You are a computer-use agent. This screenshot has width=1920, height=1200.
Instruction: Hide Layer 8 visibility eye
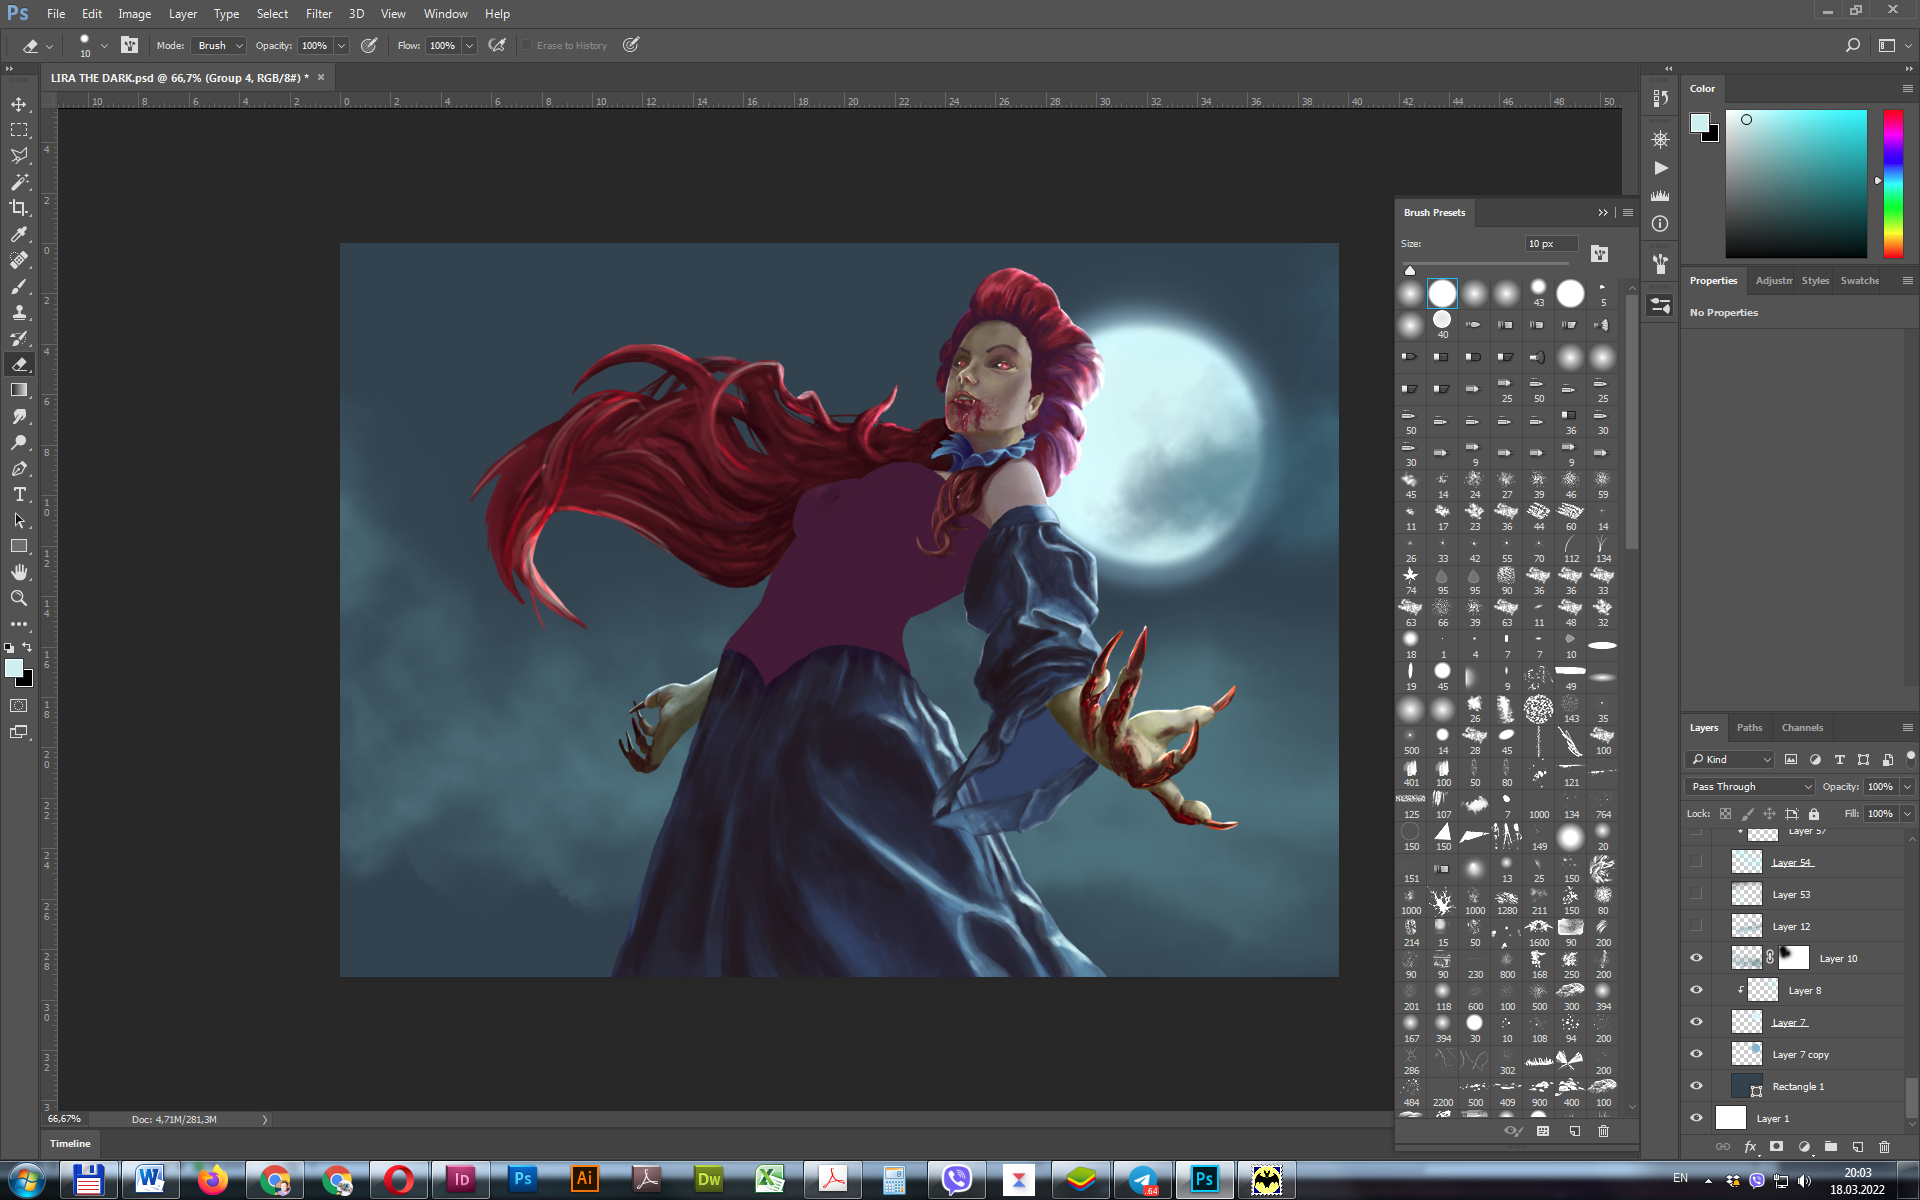click(1696, 990)
